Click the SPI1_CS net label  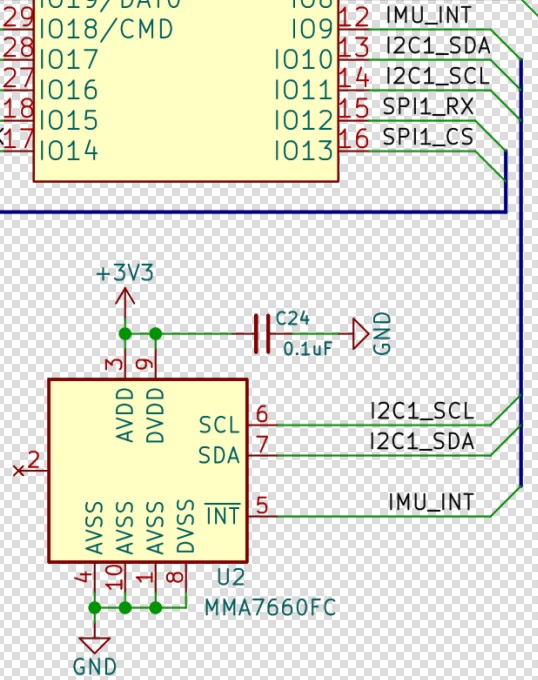click(x=428, y=137)
